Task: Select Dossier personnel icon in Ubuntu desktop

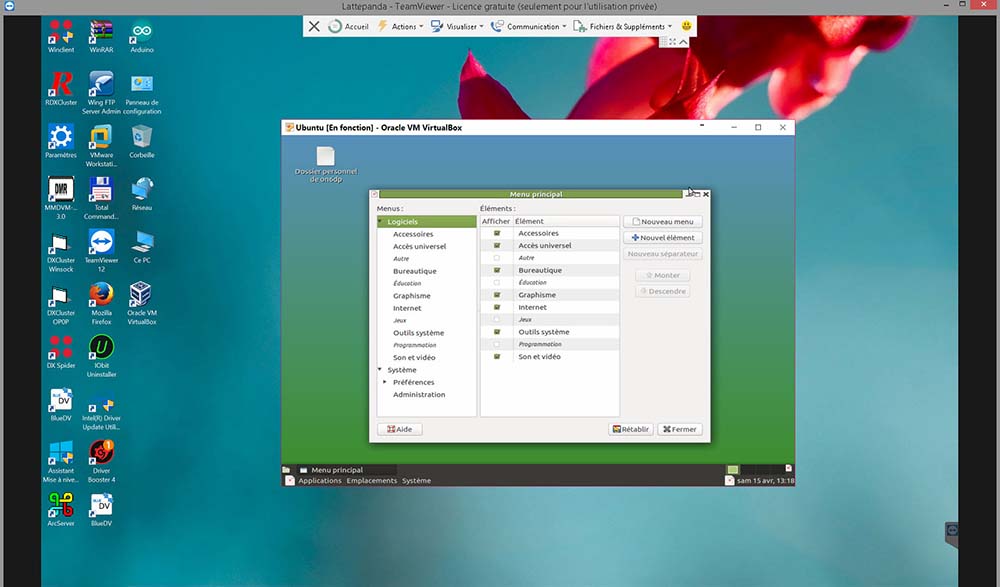Action: click(x=325, y=165)
